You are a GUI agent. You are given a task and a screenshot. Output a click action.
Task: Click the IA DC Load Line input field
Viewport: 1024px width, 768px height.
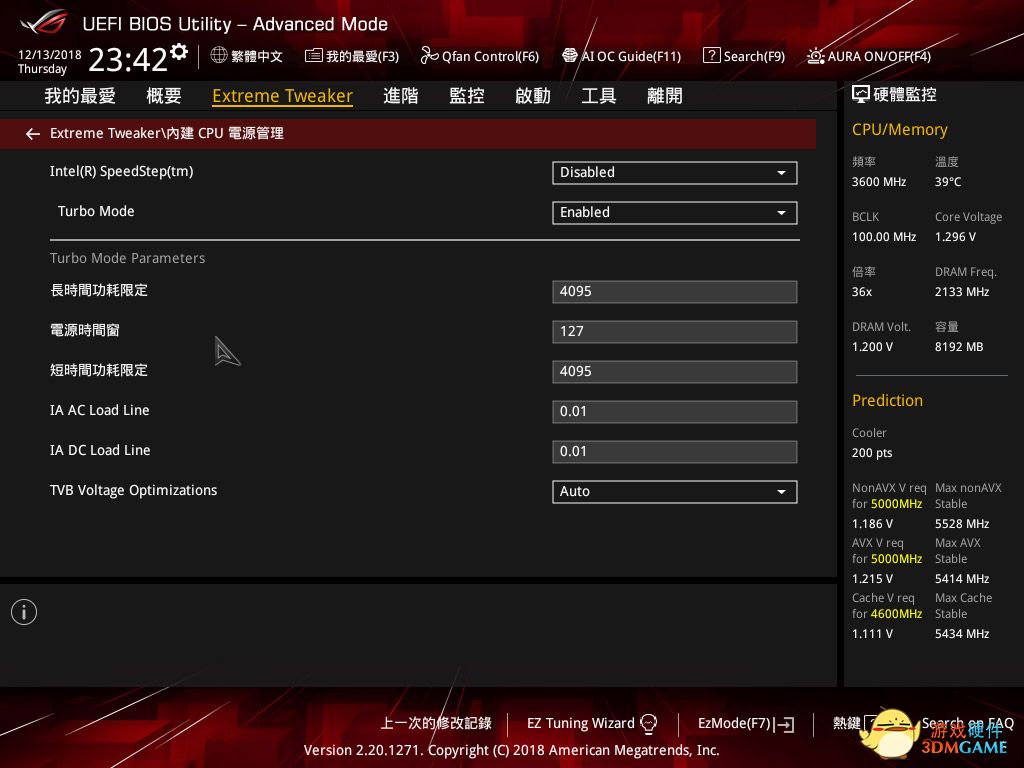[x=675, y=452]
